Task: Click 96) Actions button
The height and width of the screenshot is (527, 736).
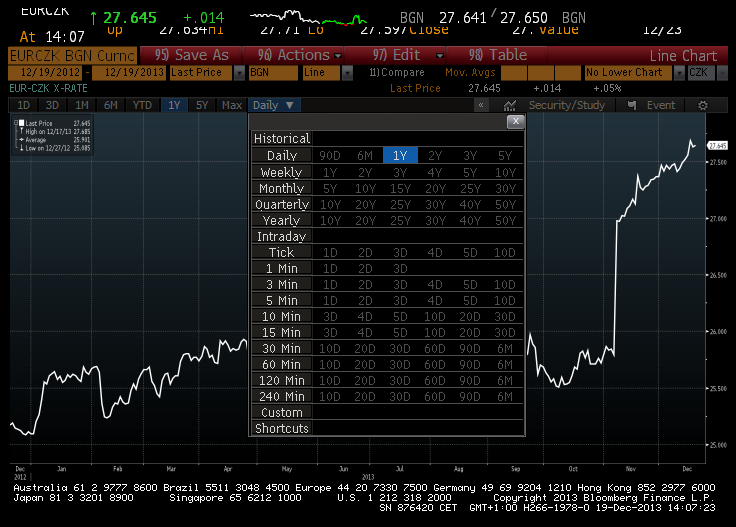Action: pos(293,55)
